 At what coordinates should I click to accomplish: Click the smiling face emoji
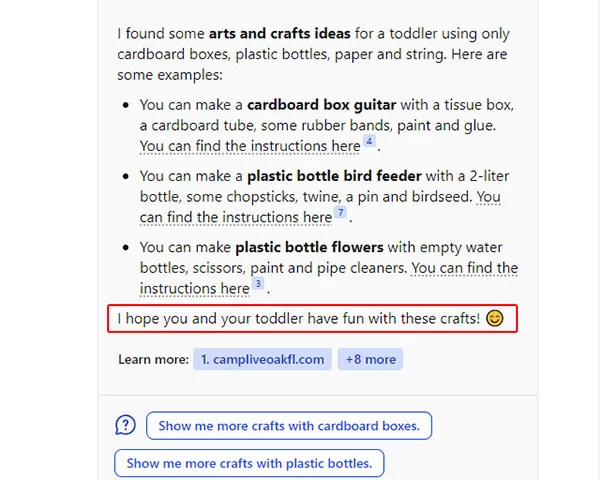point(494,318)
